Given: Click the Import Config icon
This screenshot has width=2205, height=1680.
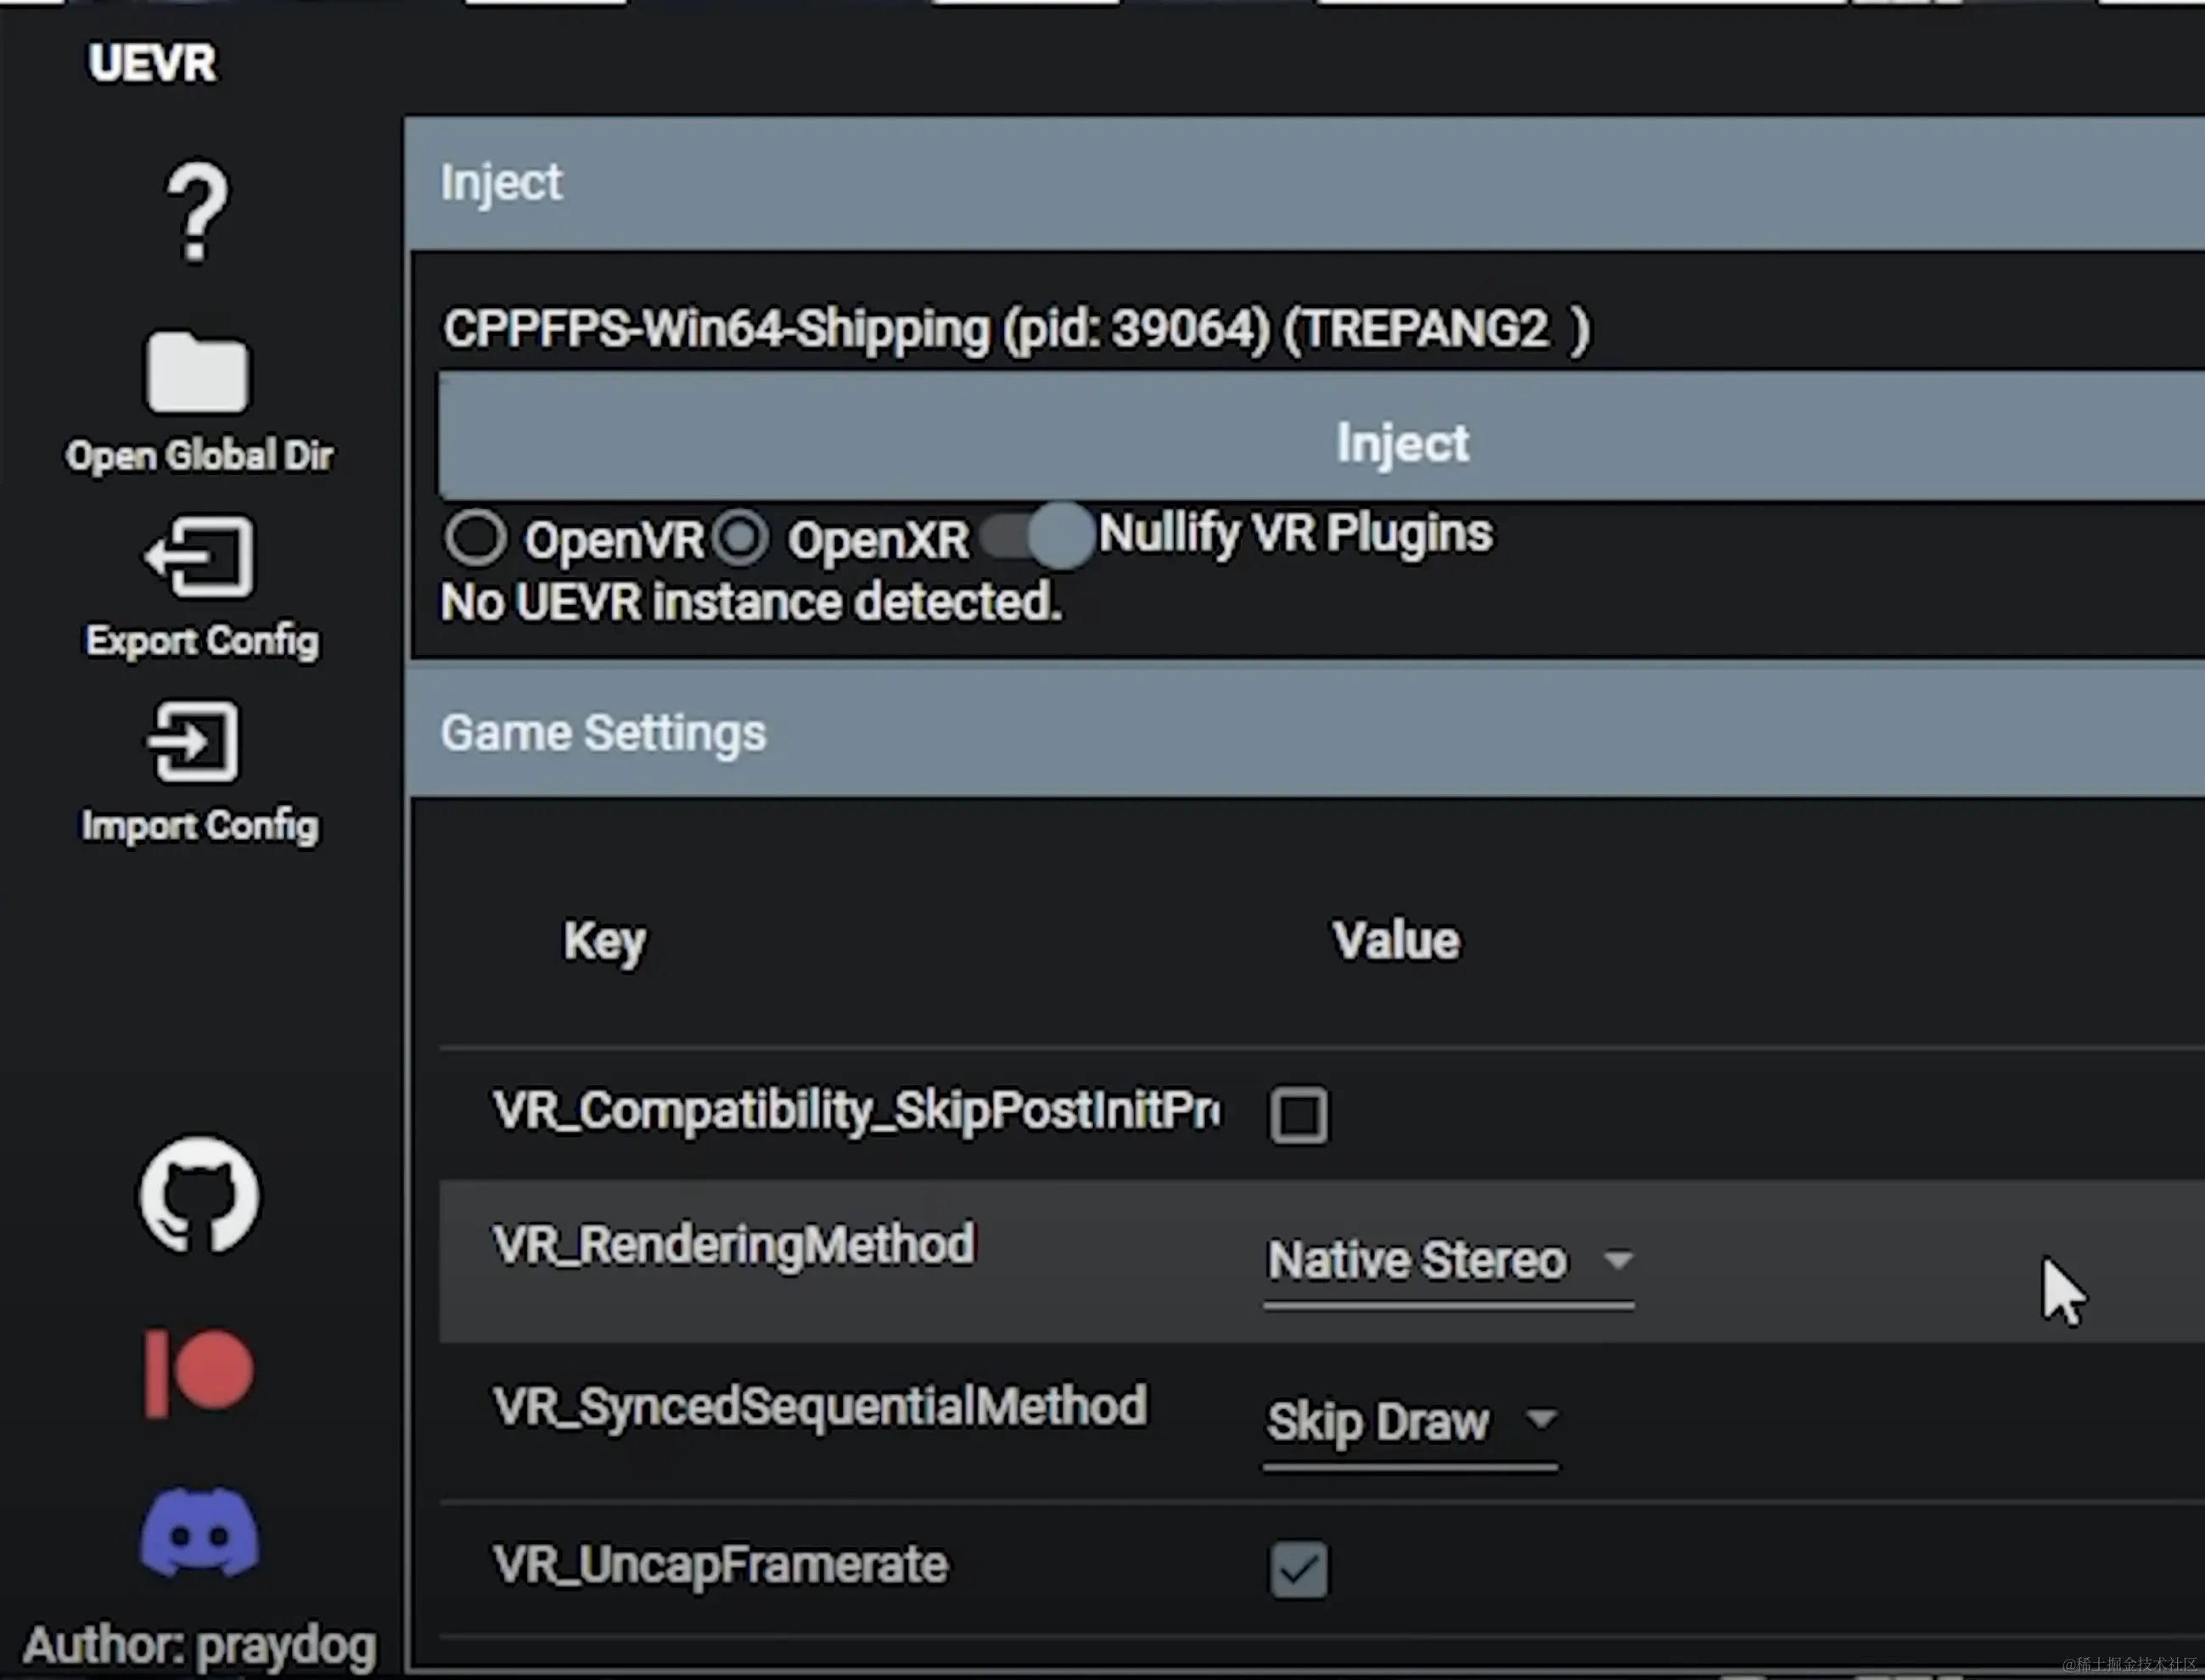Looking at the screenshot, I should [195, 741].
